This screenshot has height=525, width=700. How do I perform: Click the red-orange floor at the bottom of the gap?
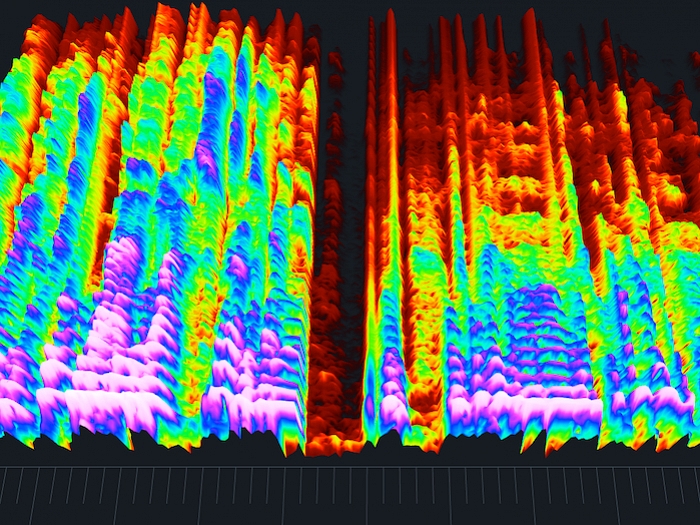coord(334,425)
